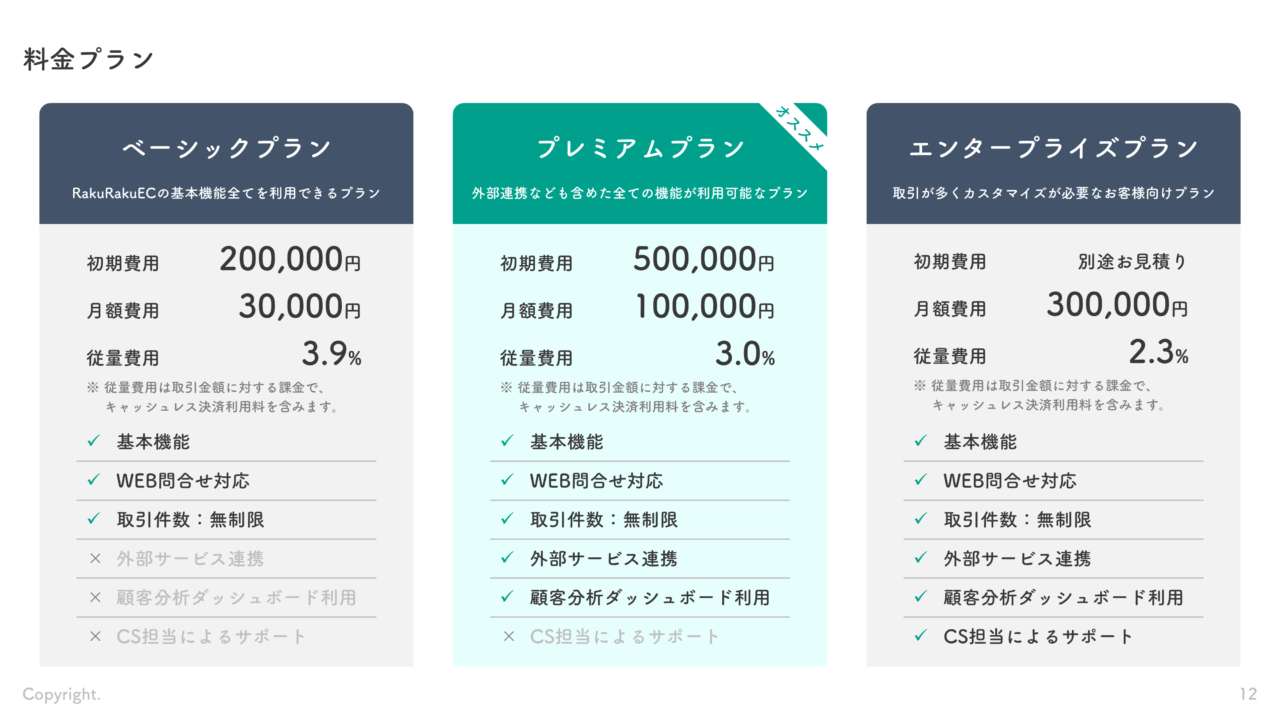Viewport: 1280px width, 720px height.
Task: Click the checkmark beside ベーシックプラン's 取引件数:無制限
Action: tap(94, 519)
